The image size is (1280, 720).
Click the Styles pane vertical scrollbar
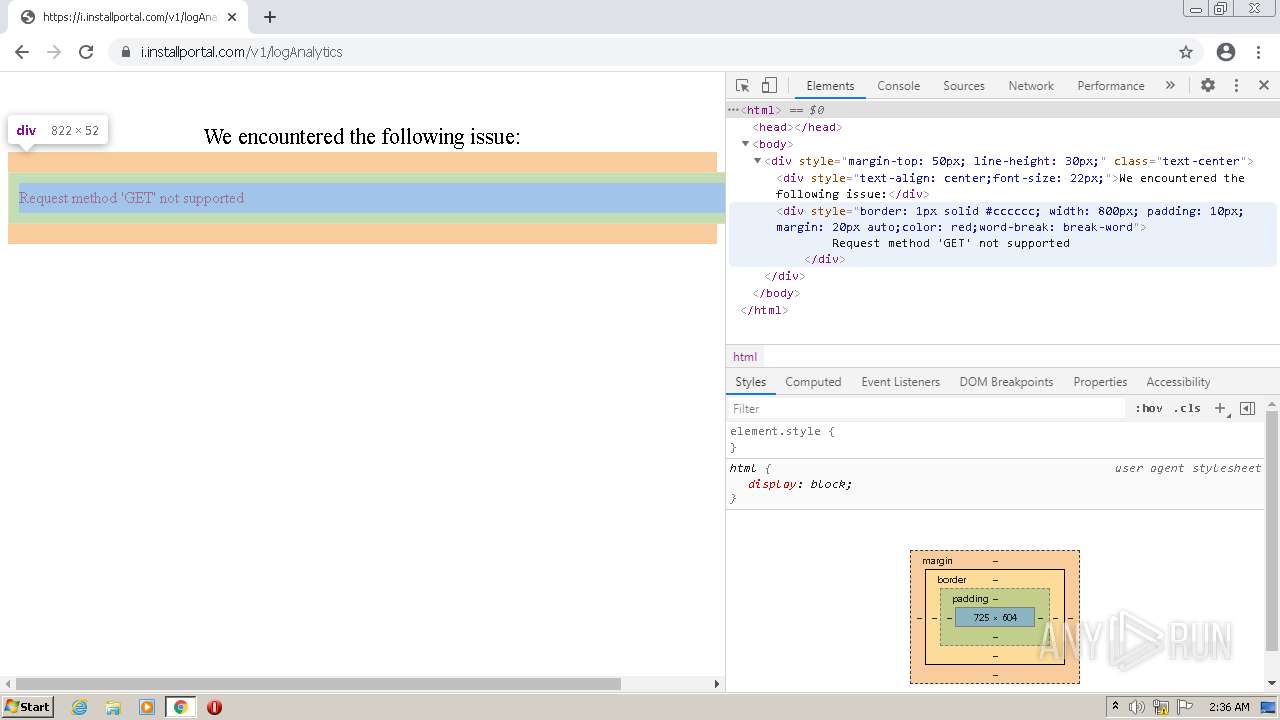click(1272, 530)
